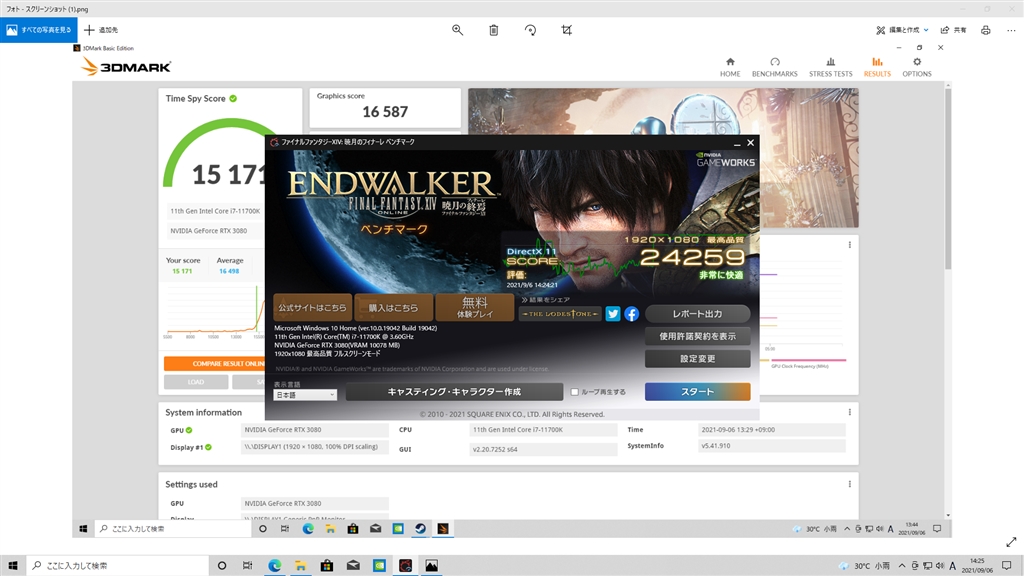The width and height of the screenshot is (1024, 576).
Task: Open Mail on the bottom taskbar
Action: [353, 566]
